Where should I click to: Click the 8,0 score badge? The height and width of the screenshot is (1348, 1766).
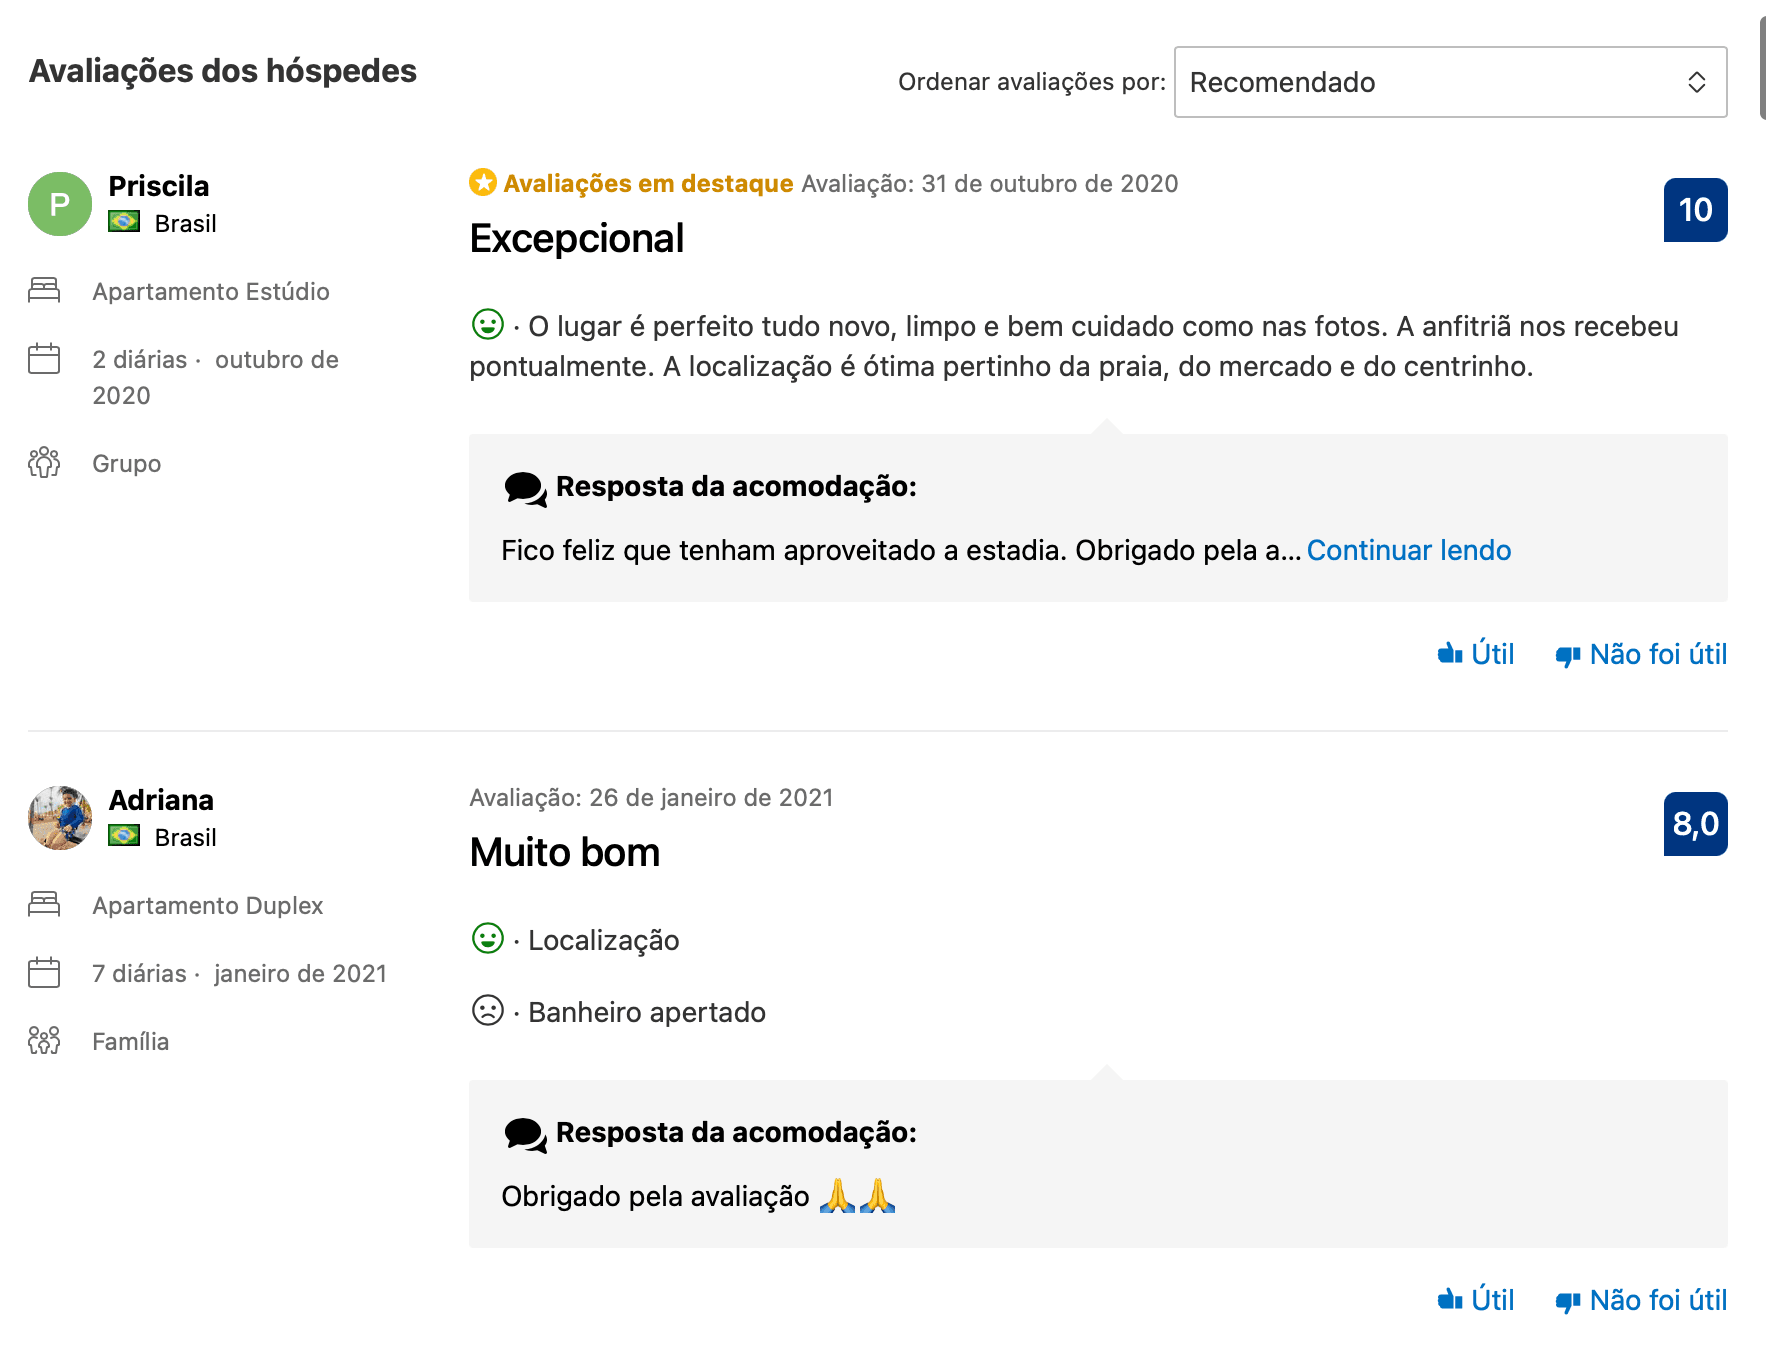(x=1695, y=824)
